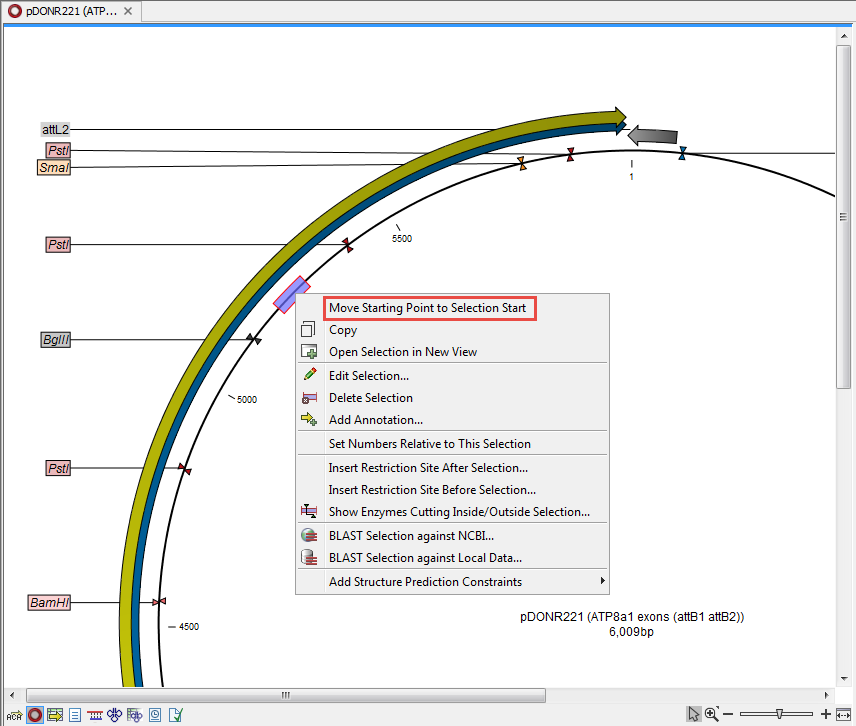
Task: Choose Move Starting Point to Selection Start
Action: coord(428,308)
